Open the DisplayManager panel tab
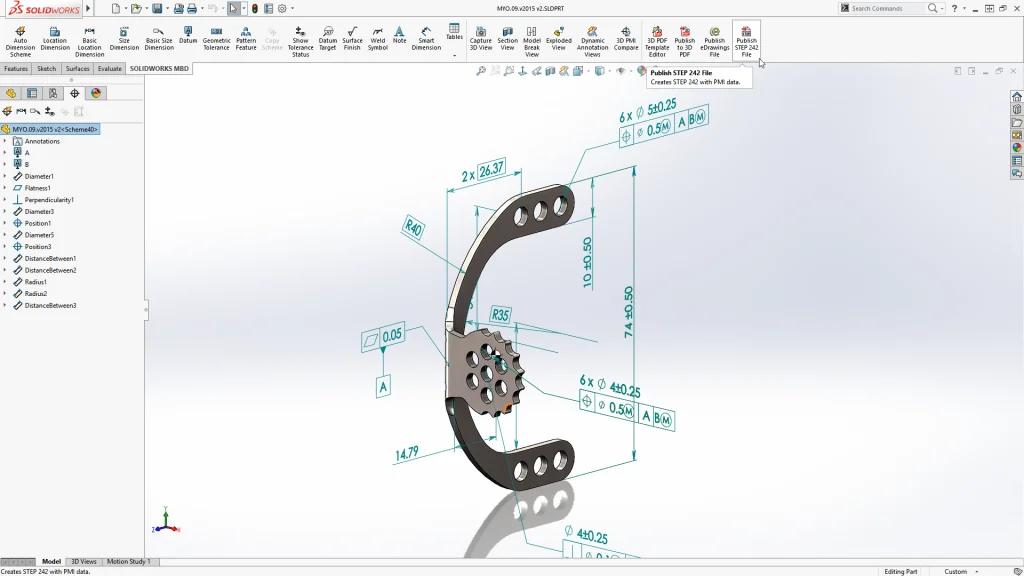Viewport: 1024px width, 576px height. point(96,93)
